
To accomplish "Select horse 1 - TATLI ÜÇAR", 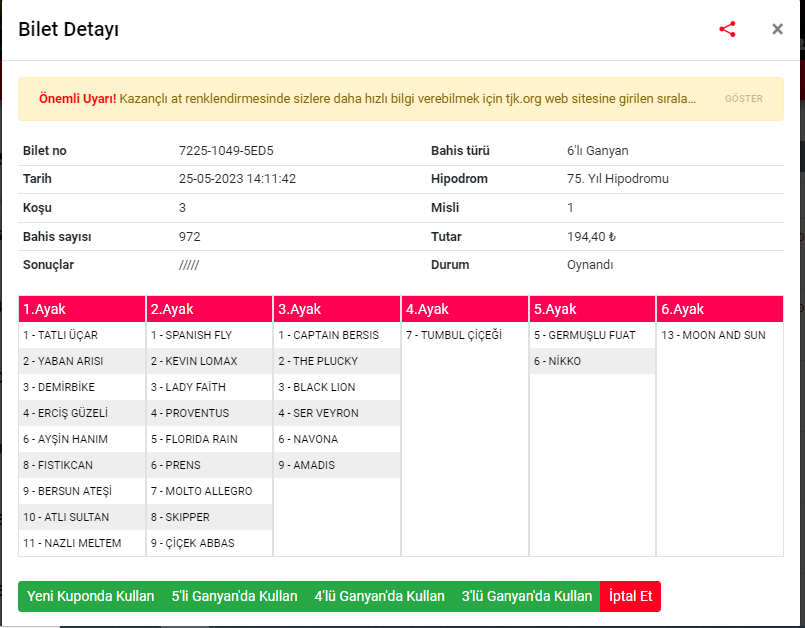I will point(82,335).
